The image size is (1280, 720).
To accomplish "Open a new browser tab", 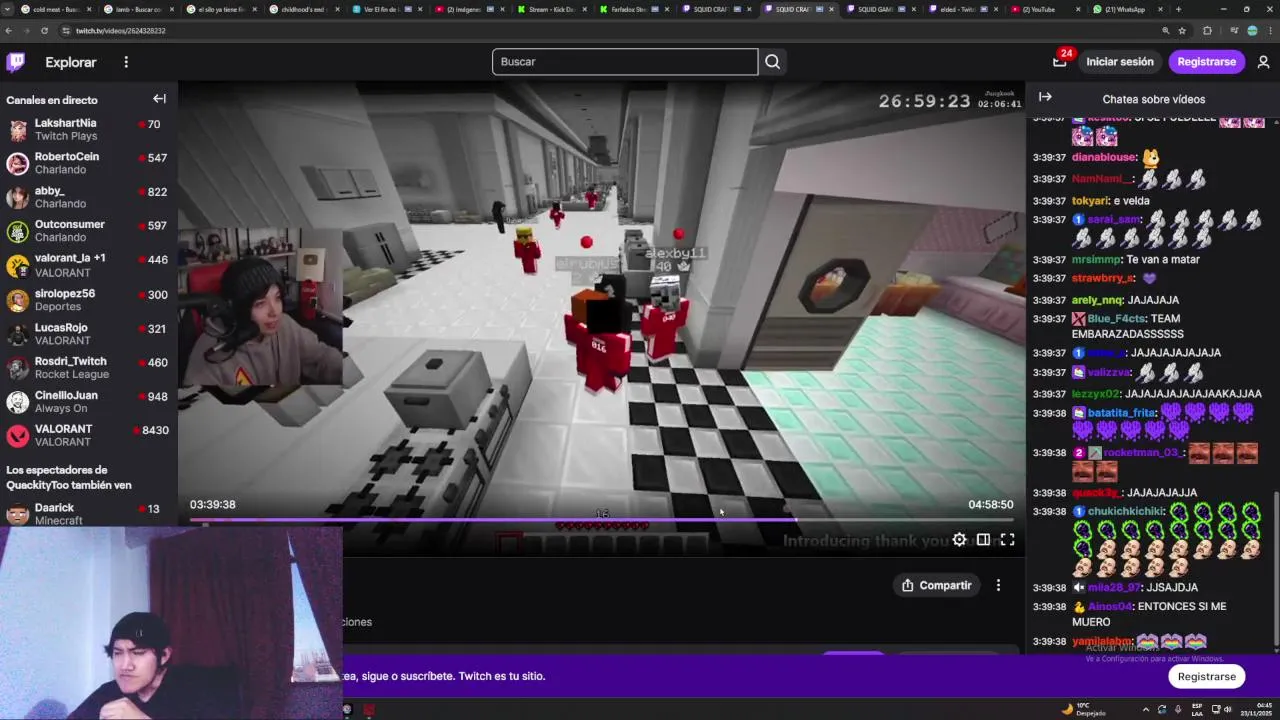I will tap(1178, 9).
